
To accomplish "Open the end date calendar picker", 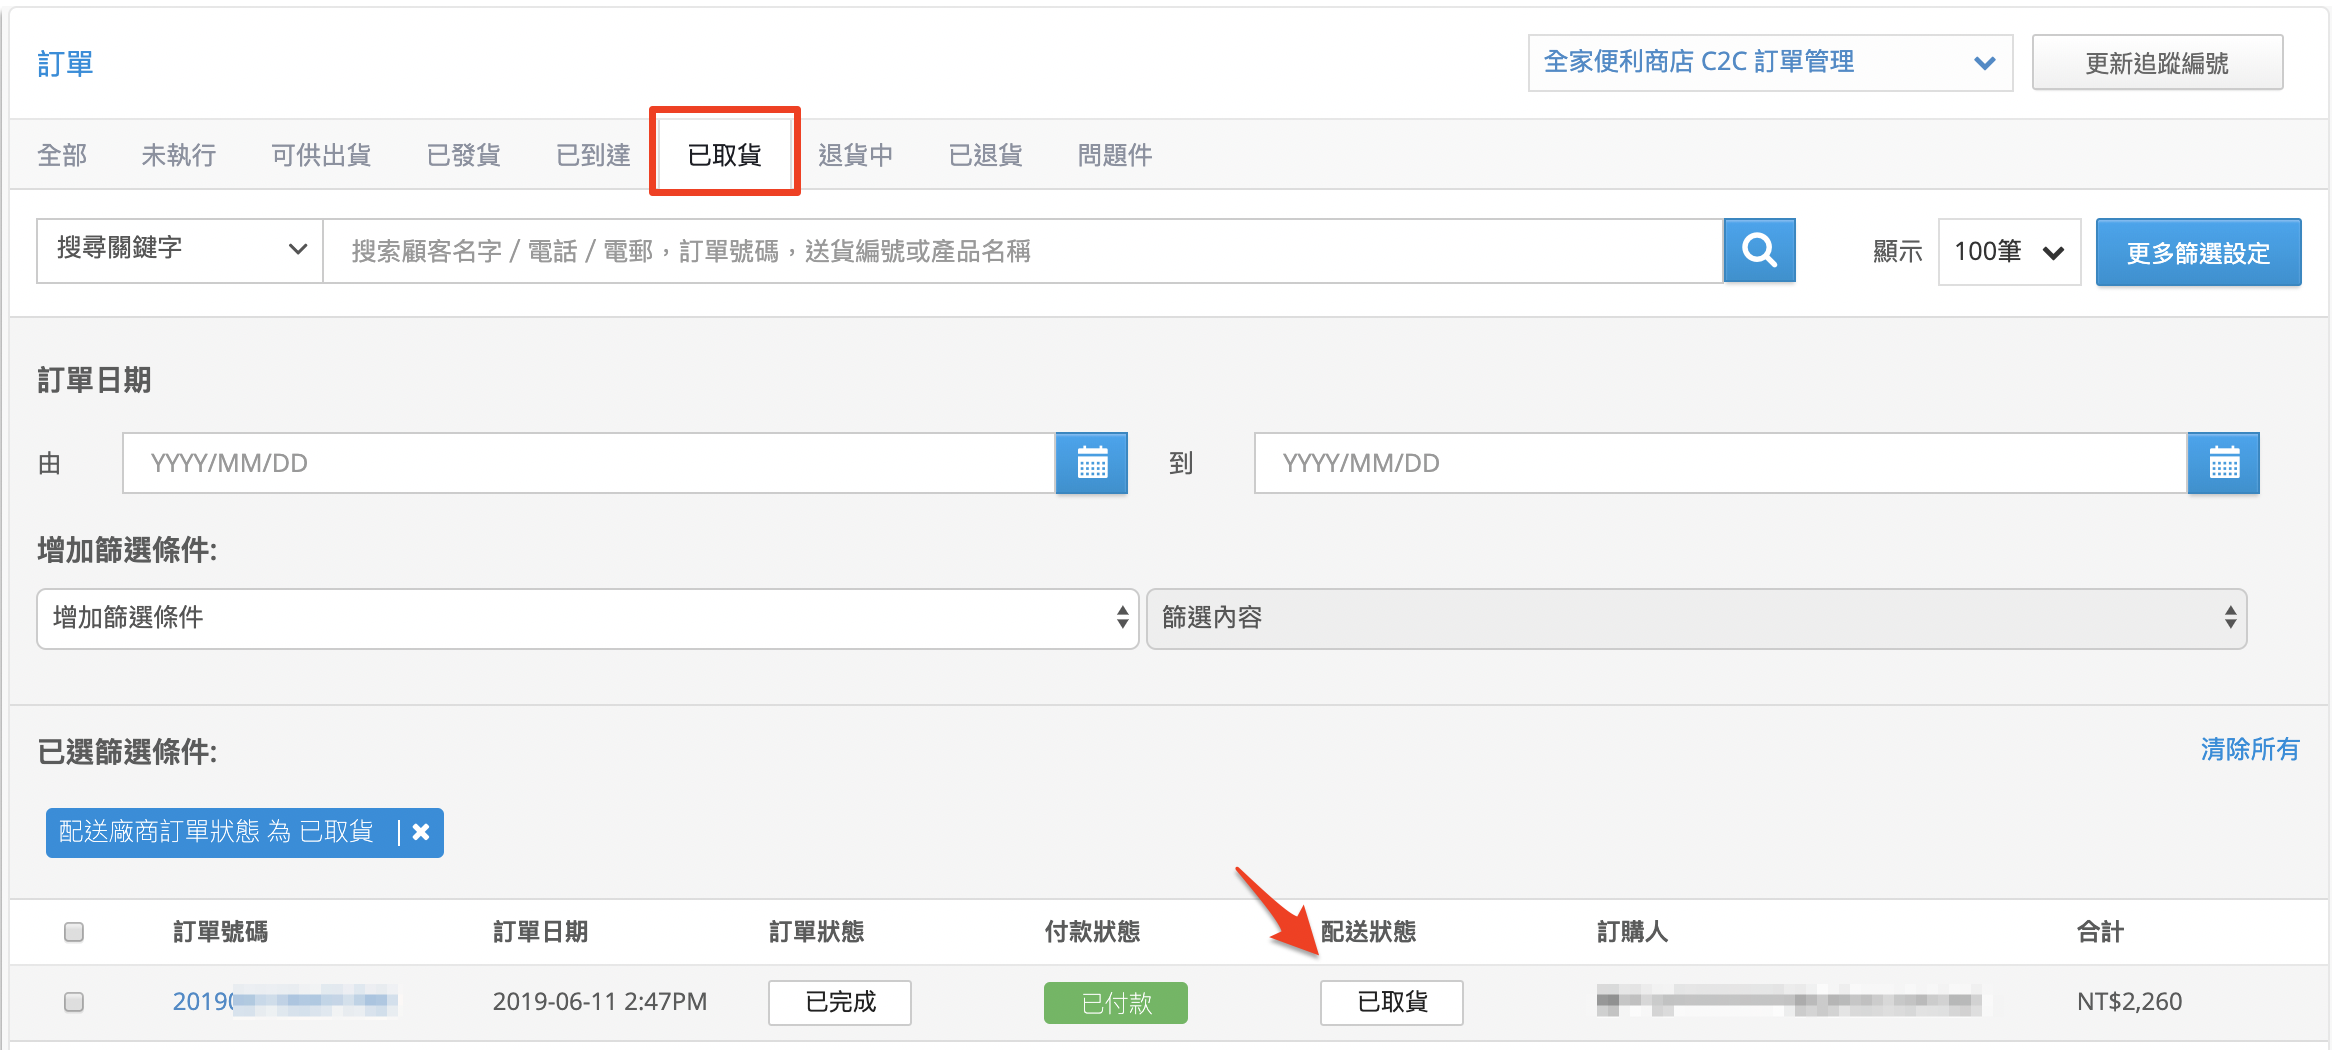I will (2224, 463).
